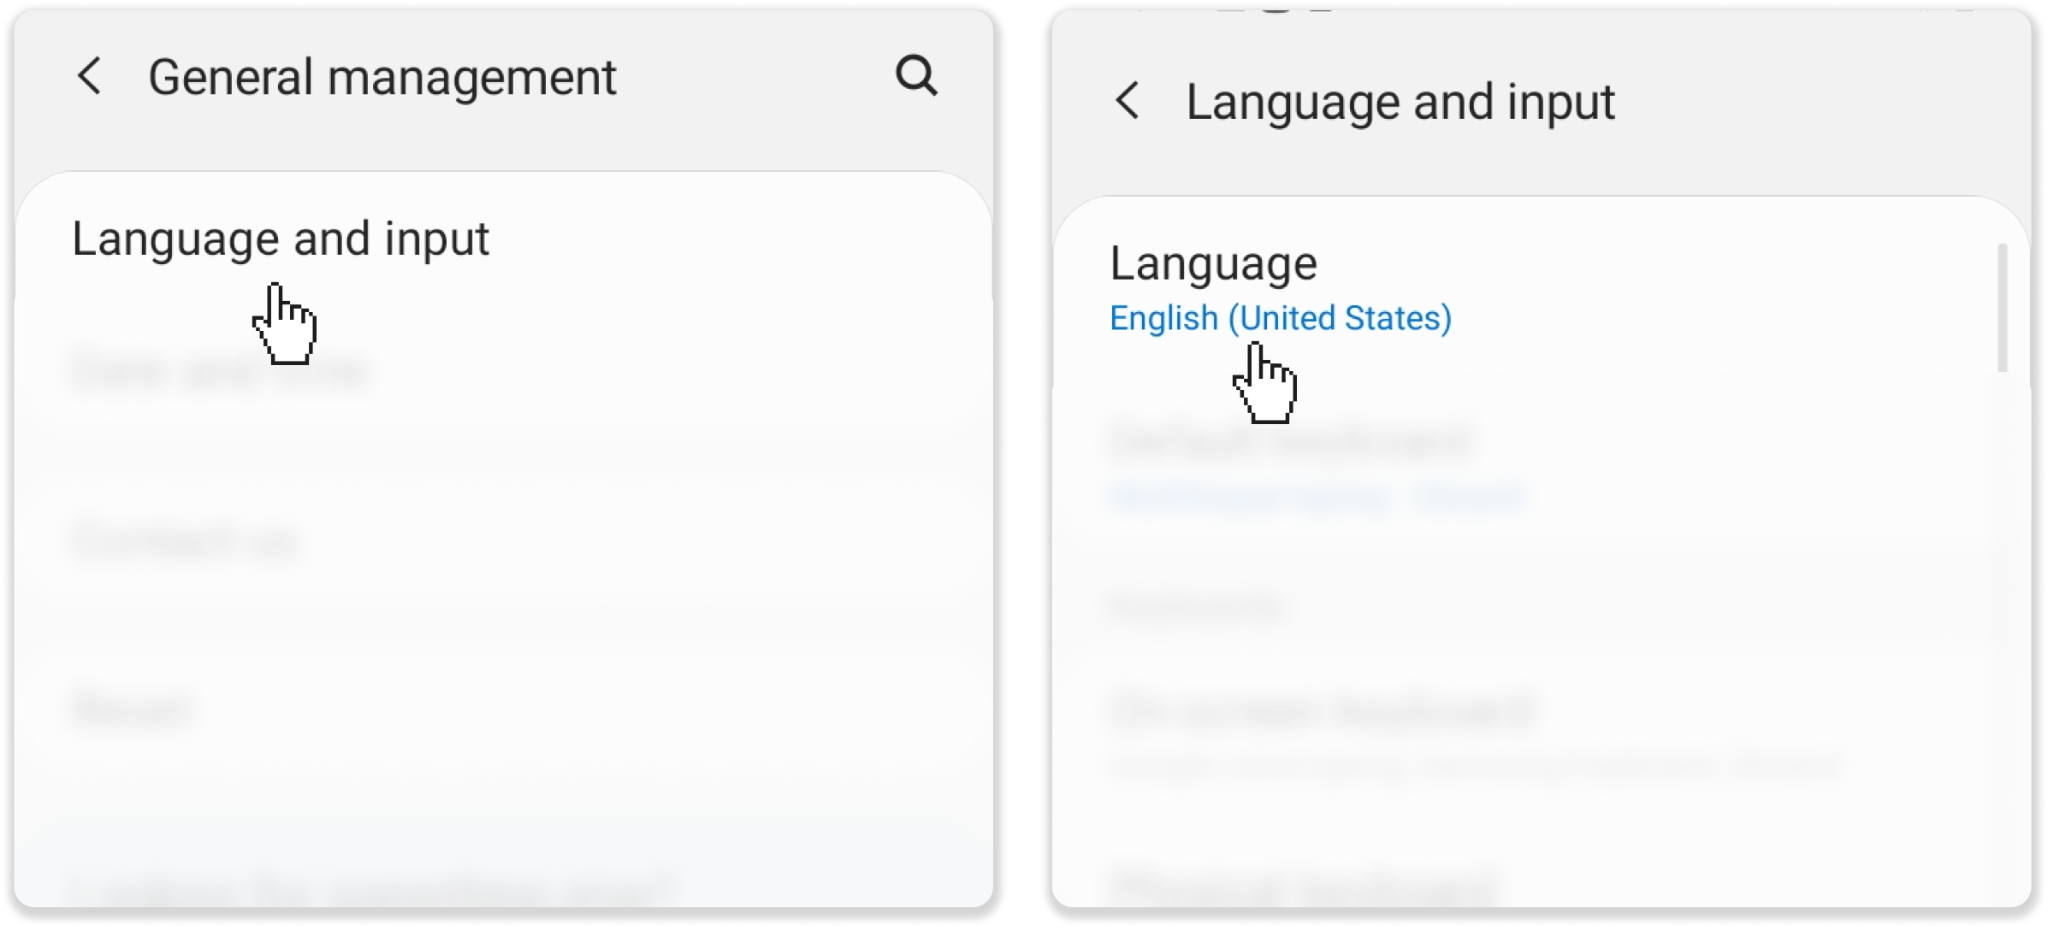Tap the back arrow beside General management
Image resolution: width=2048 pixels, height=928 pixels.
(x=90, y=76)
